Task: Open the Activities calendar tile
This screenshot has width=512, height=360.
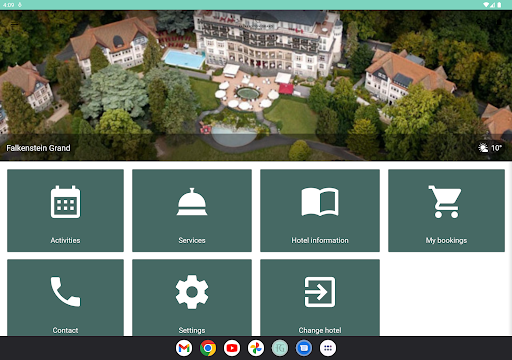Action: [65, 210]
